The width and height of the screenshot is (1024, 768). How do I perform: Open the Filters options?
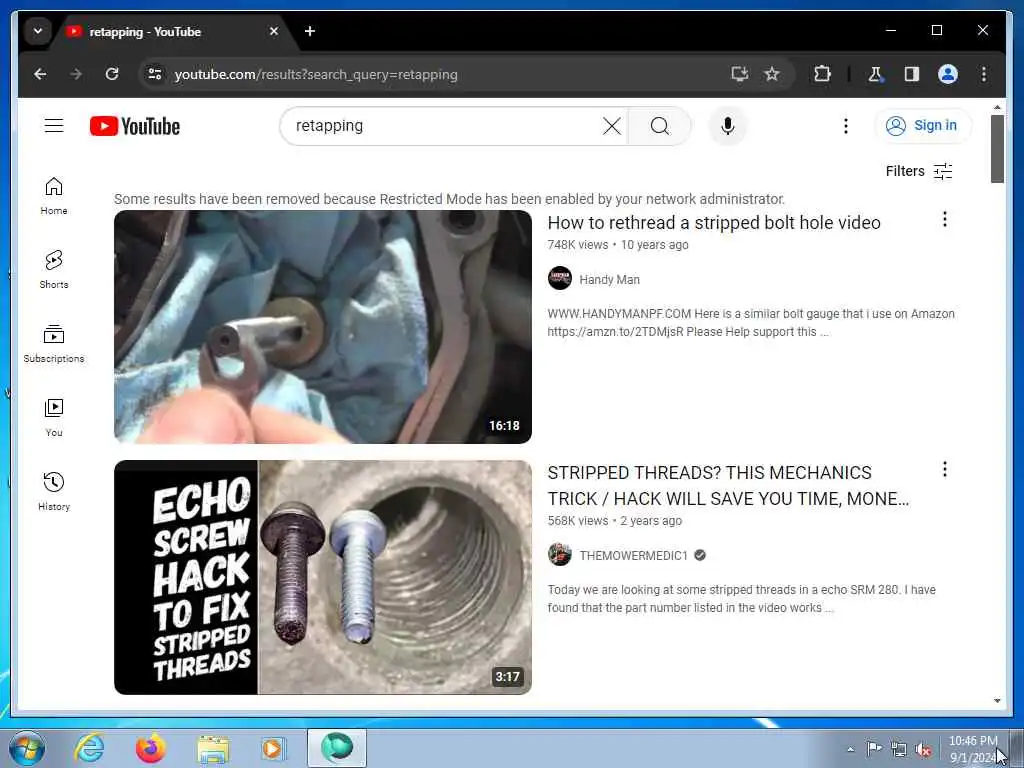pyautogui.click(x=919, y=171)
